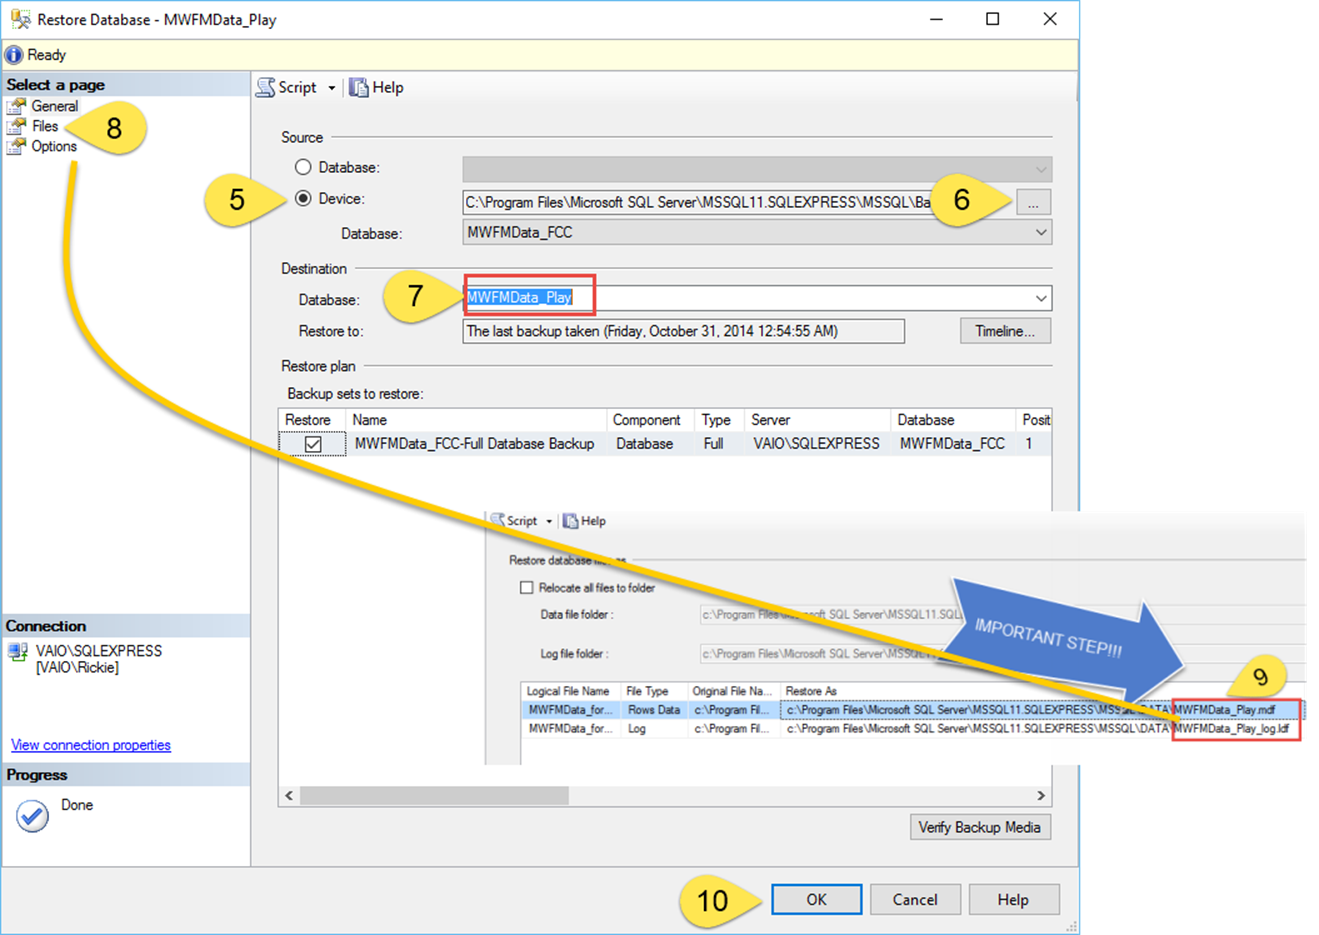Expand the source Database MWFMData_FCC dropdown
The width and height of the screenshot is (1319, 935).
(x=1040, y=232)
